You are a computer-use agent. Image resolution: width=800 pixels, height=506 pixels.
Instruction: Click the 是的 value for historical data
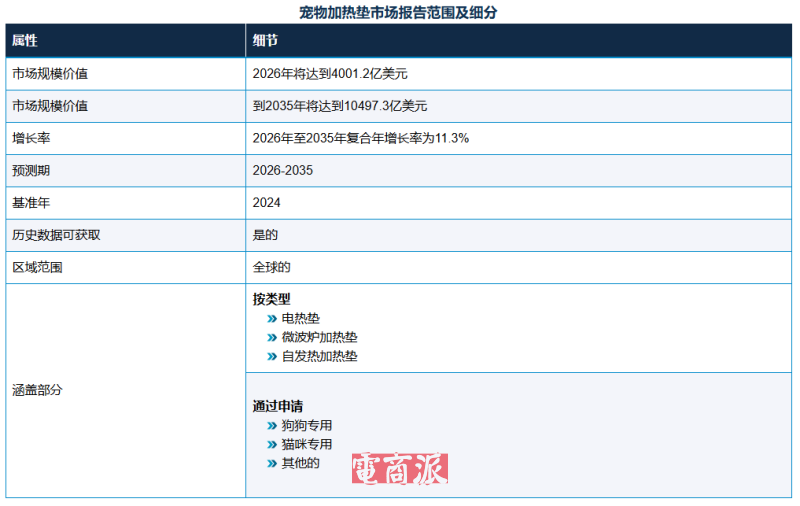[x=265, y=235]
